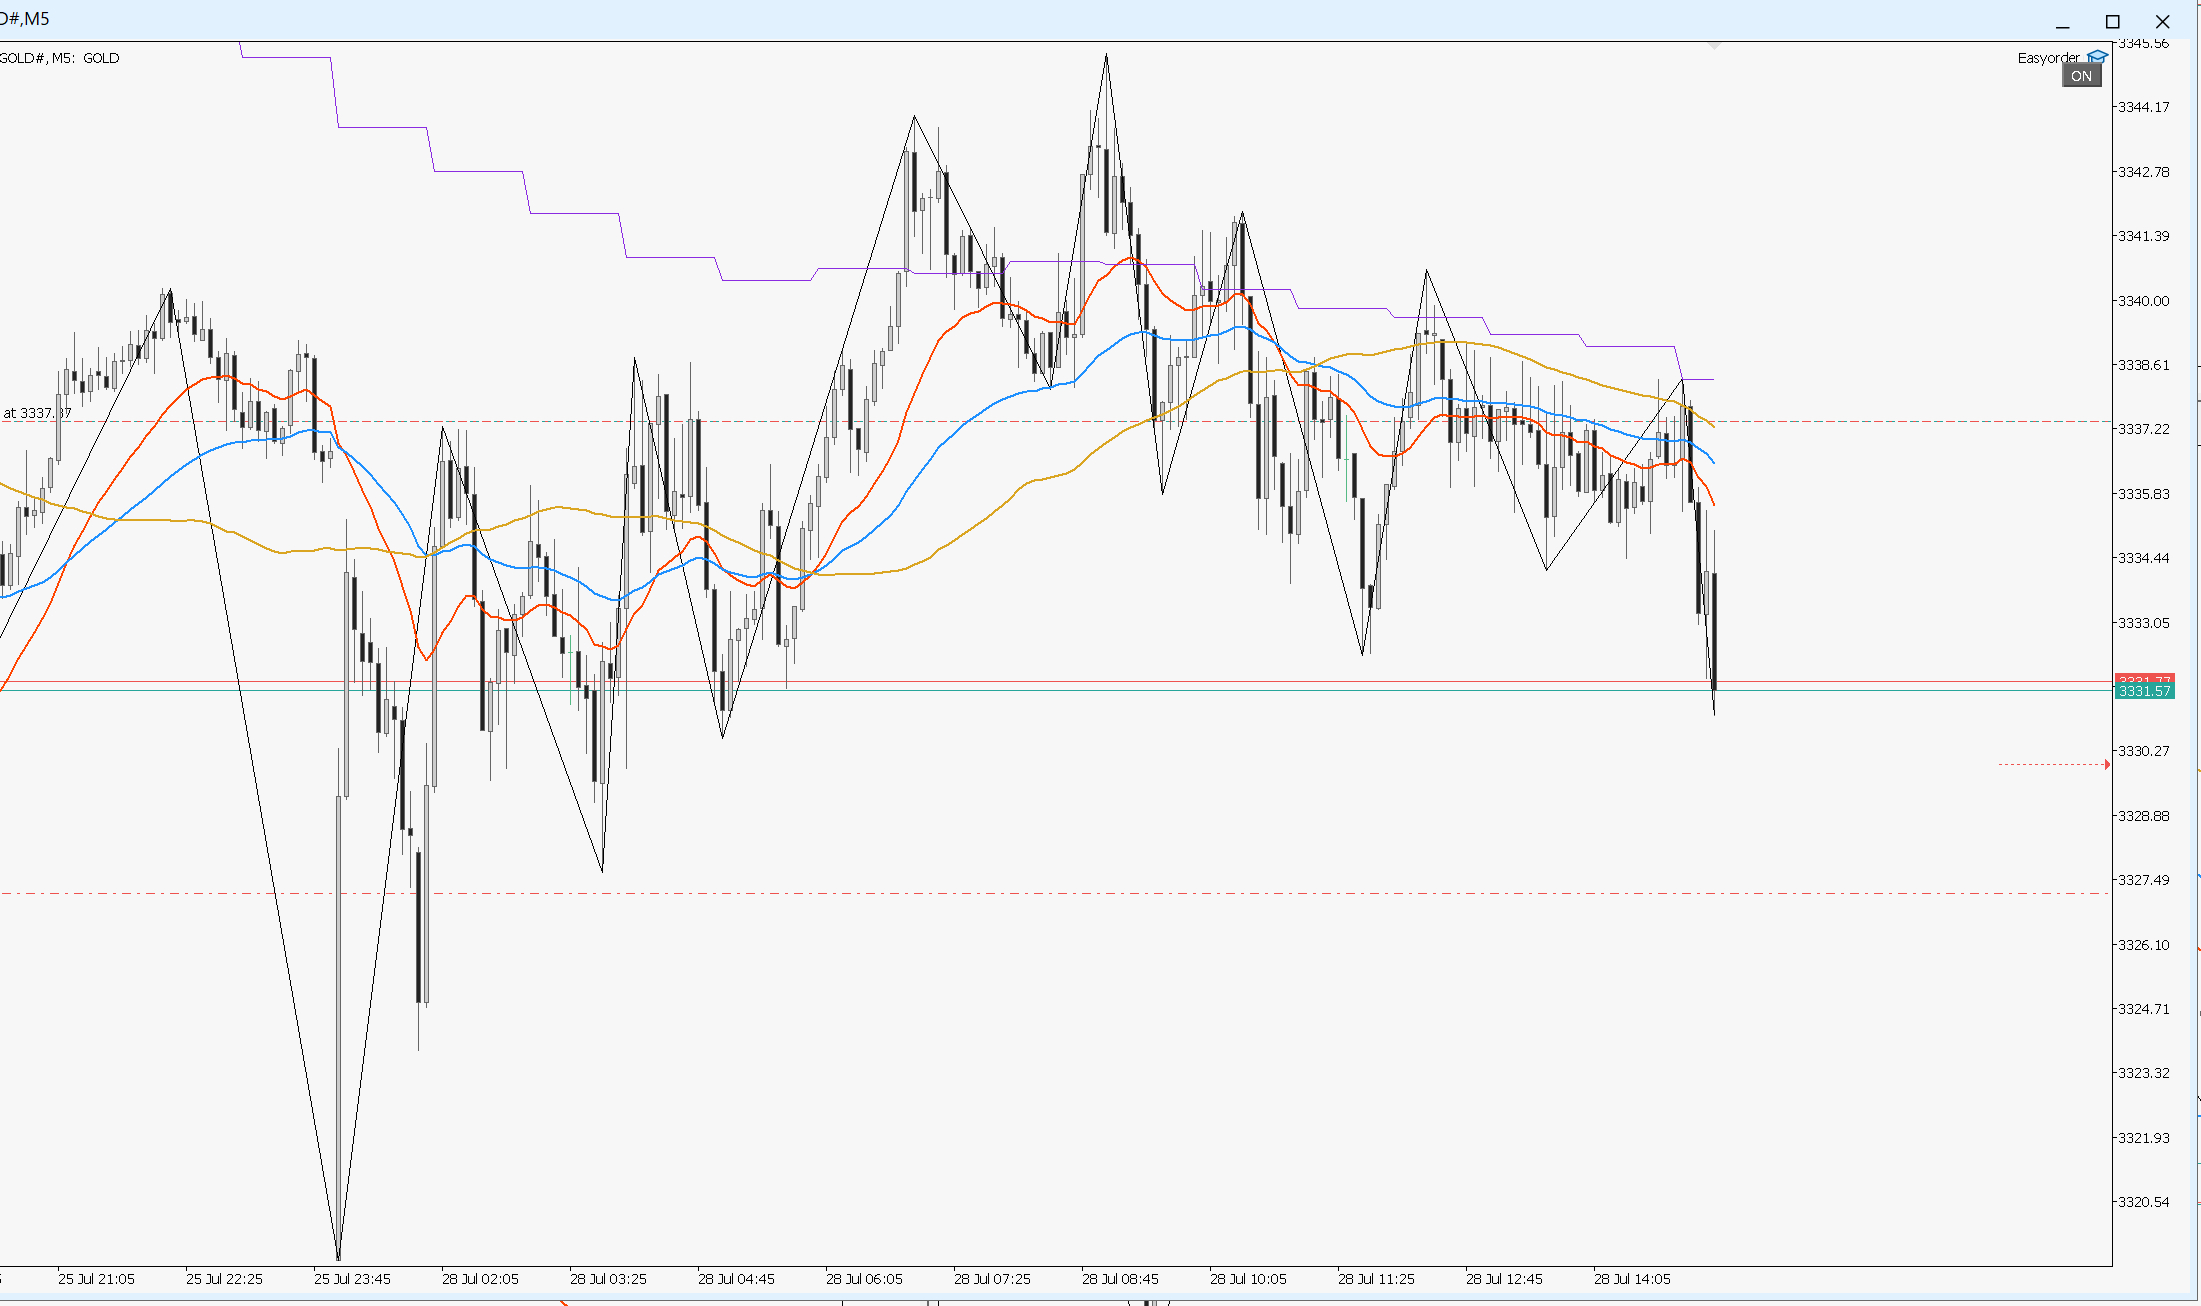Toggle the Easyorder ON button
The image size is (2201, 1306).
(x=2081, y=76)
